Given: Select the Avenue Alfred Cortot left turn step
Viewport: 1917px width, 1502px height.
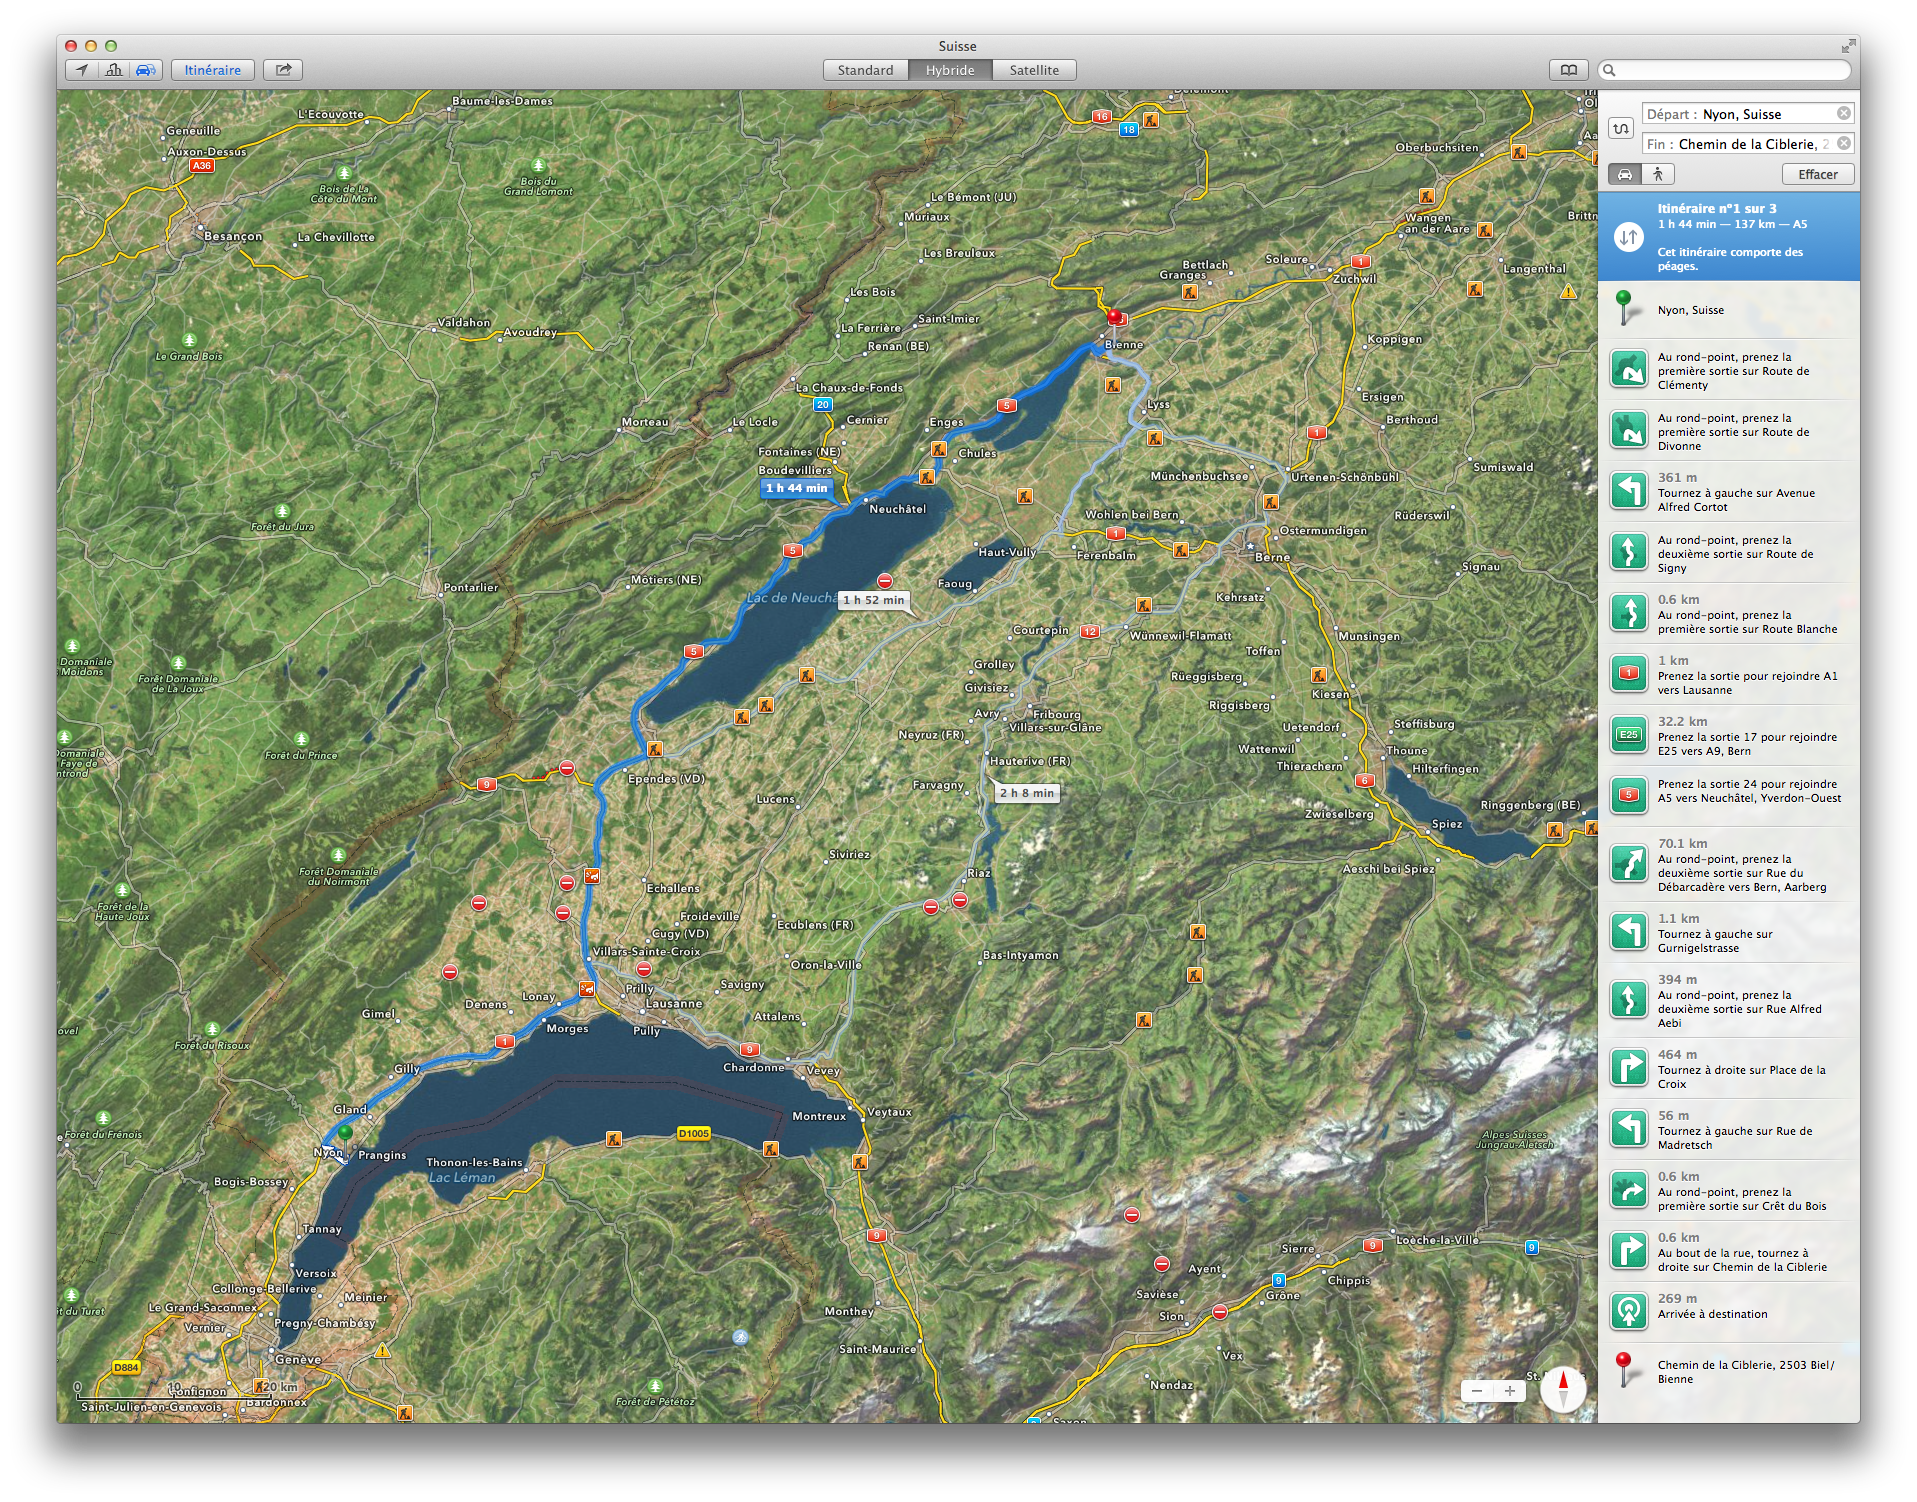Looking at the screenshot, I should (1728, 492).
